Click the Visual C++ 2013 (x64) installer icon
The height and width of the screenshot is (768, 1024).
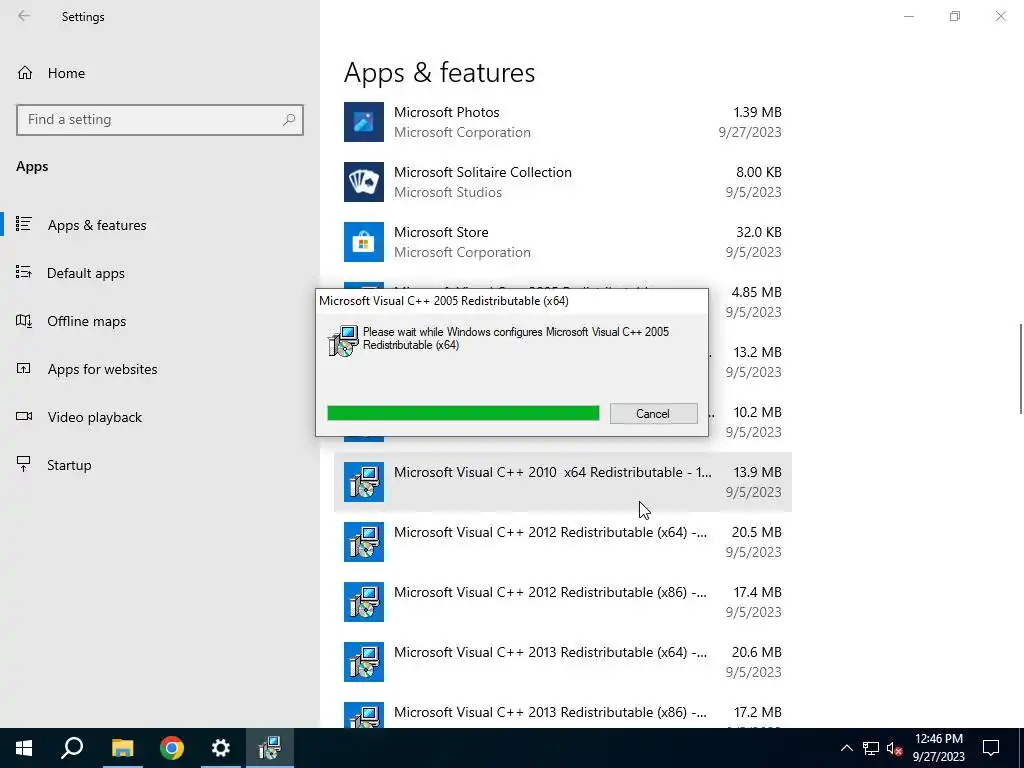click(x=364, y=662)
